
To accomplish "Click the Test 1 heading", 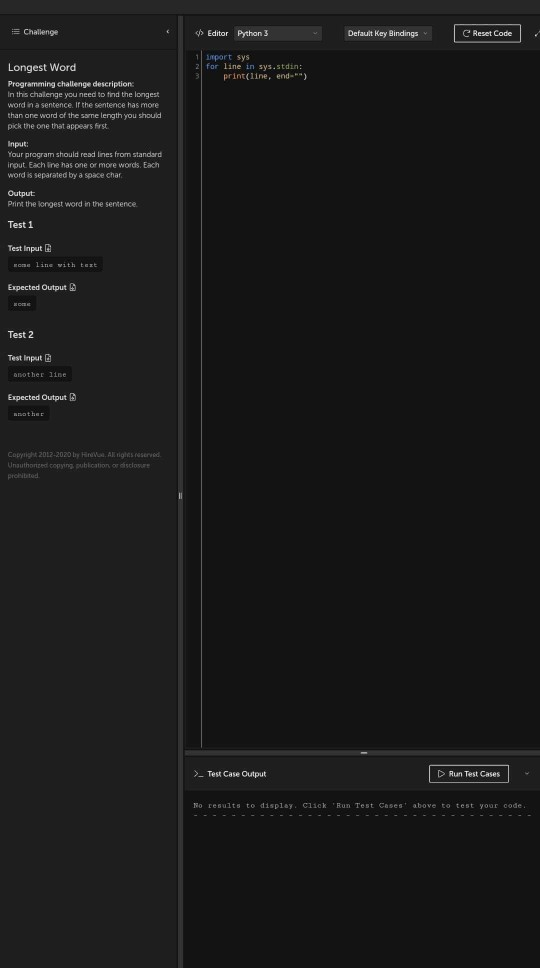I will pyautogui.click(x=20, y=225).
